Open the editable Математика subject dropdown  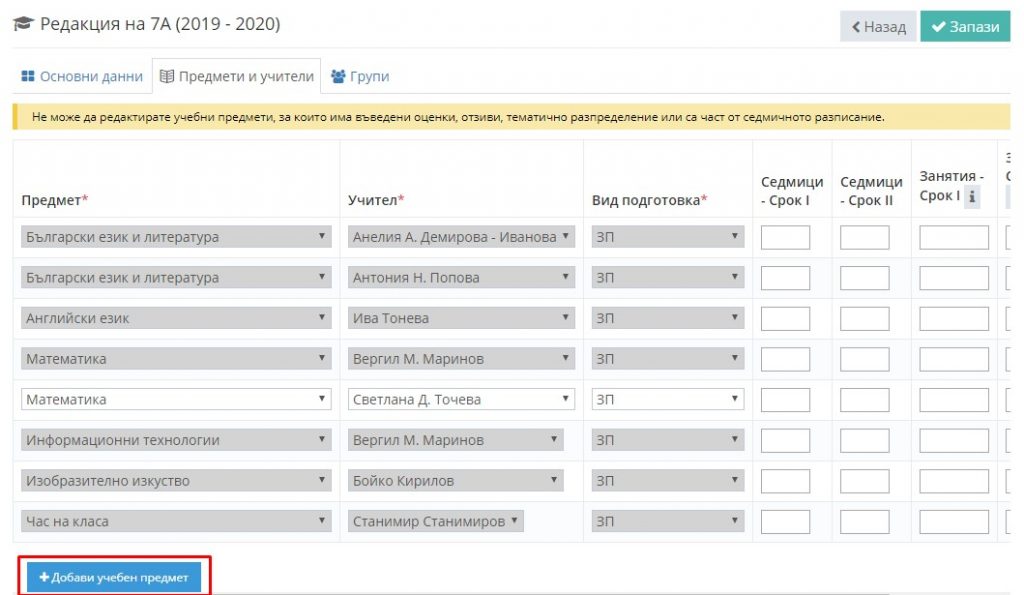[176, 399]
